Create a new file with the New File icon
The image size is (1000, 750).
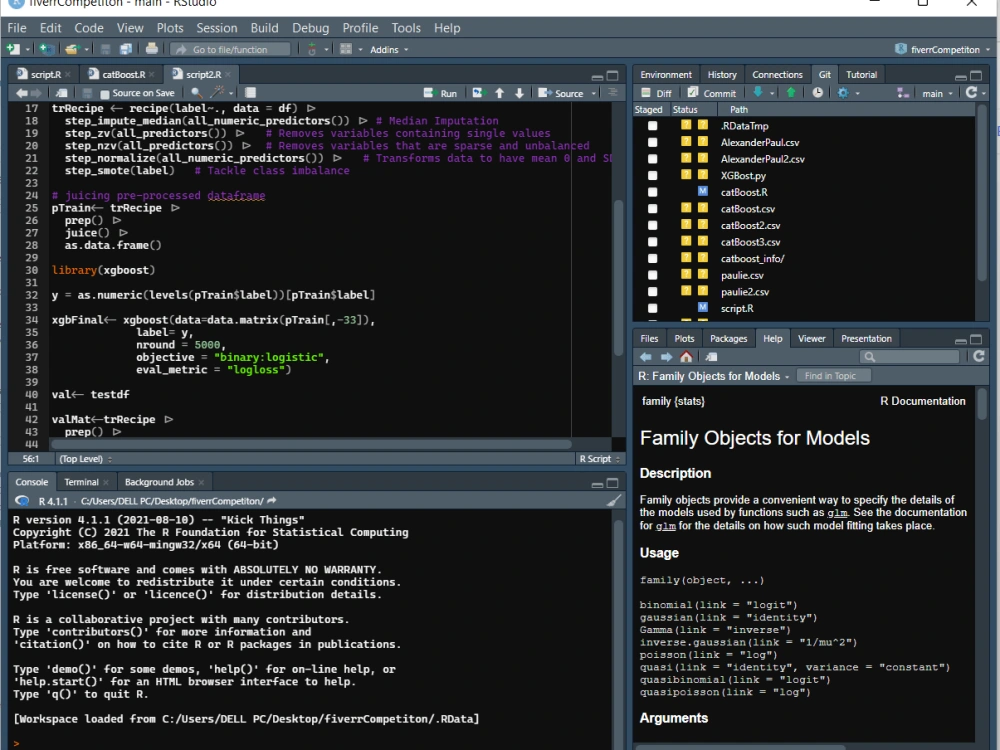click(13, 49)
